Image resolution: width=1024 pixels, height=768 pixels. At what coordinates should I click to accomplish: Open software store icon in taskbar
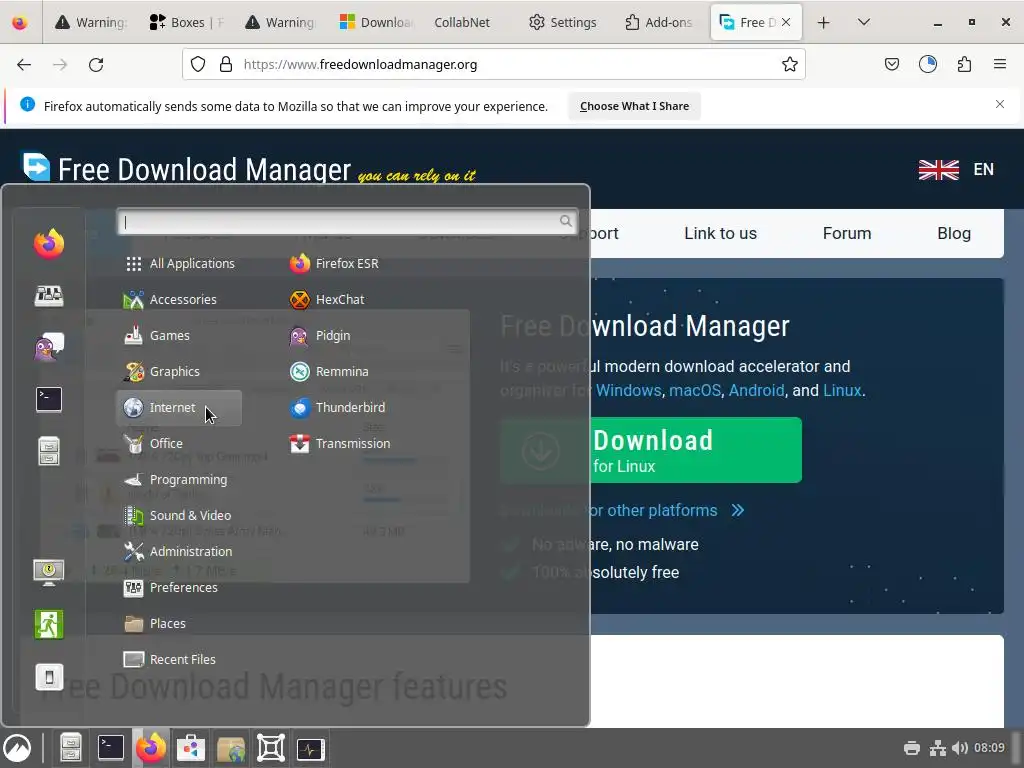pyautogui.click(x=191, y=748)
